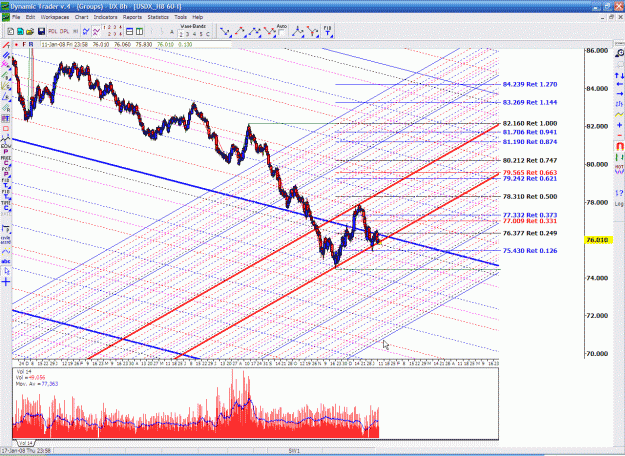Click the PDL toolbar button
Viewport: 625px width, 456px height.
pos(53,31)
